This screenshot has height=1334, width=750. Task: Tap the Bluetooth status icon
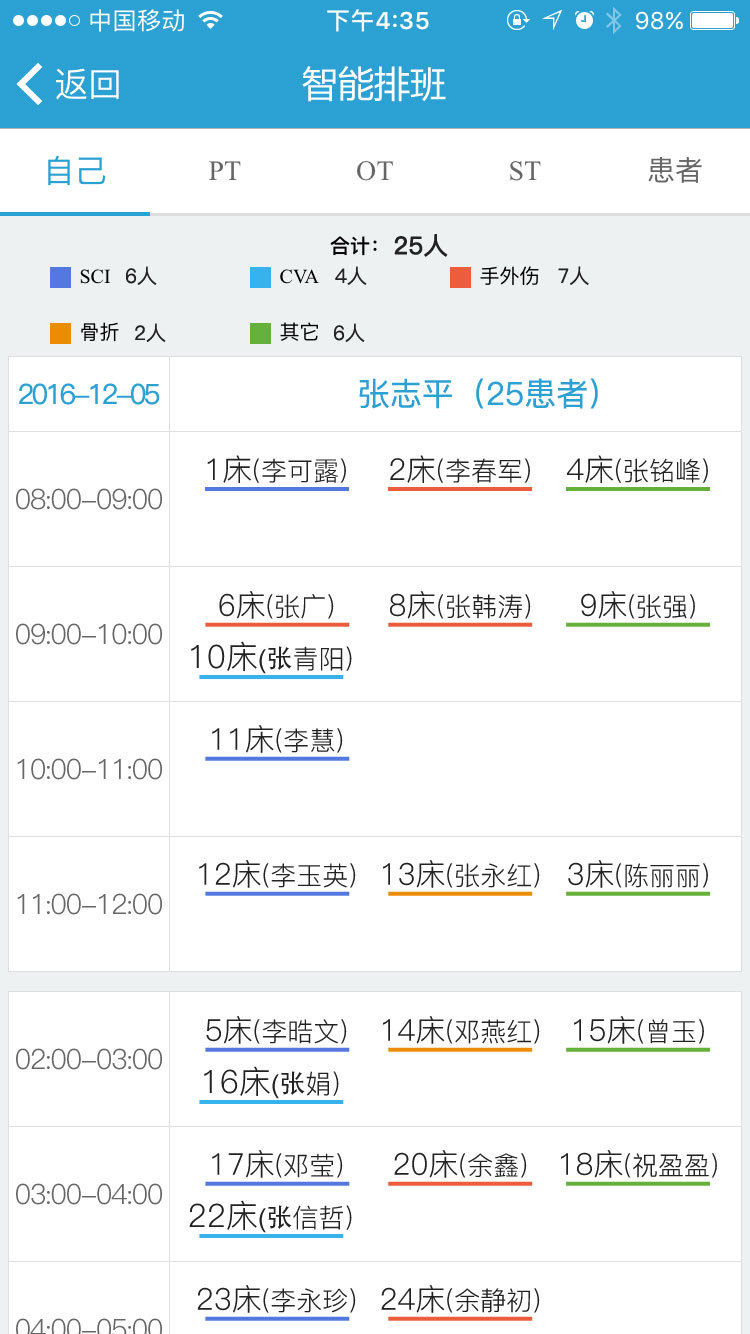pyautogui.click(x=613, y=20)
